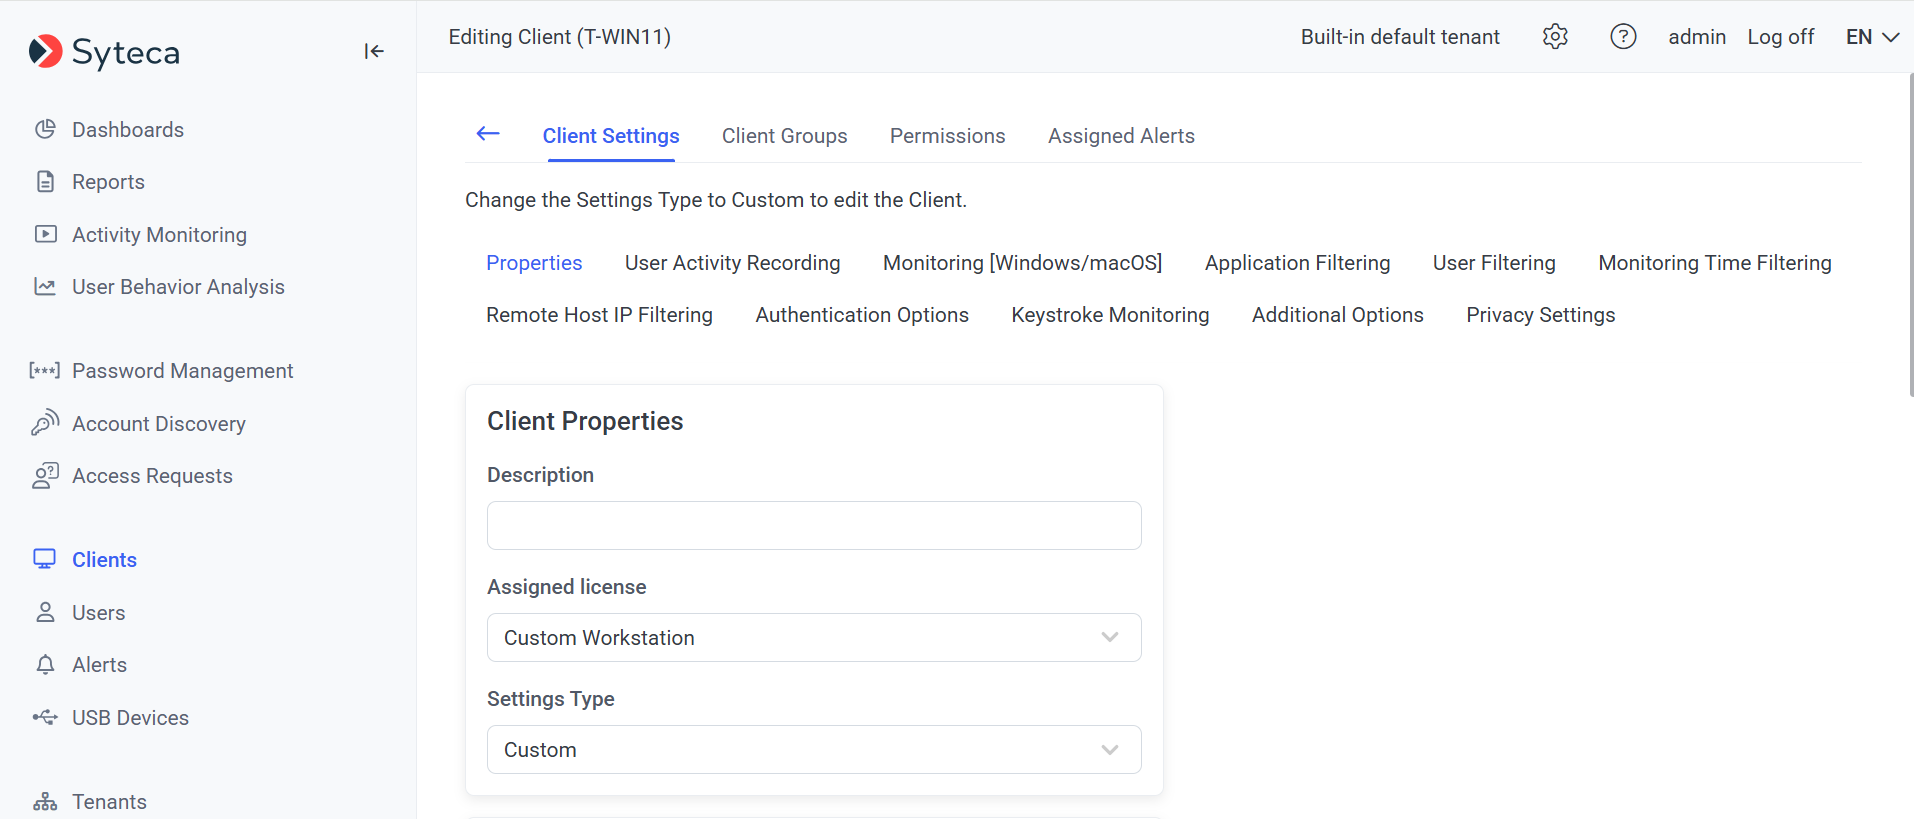Open the Settings Type dropdown

[x=813, y=750]
